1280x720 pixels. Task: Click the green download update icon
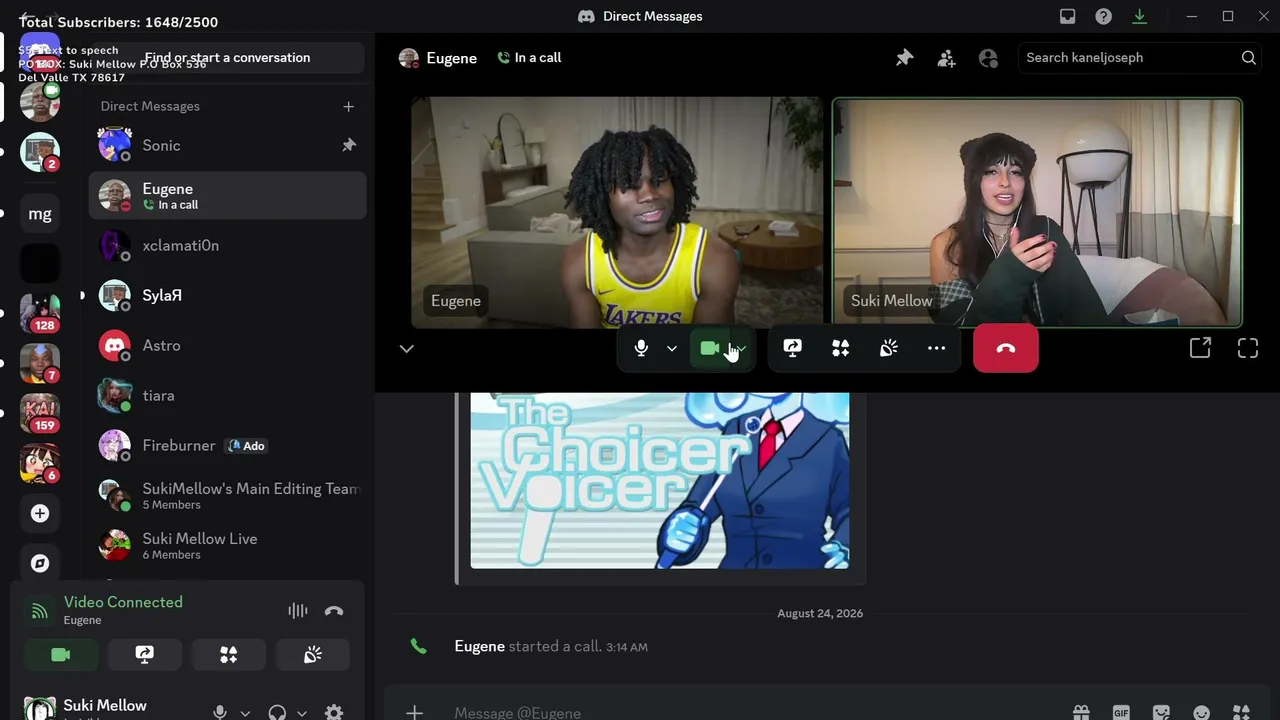click(x=1139, y=16)
